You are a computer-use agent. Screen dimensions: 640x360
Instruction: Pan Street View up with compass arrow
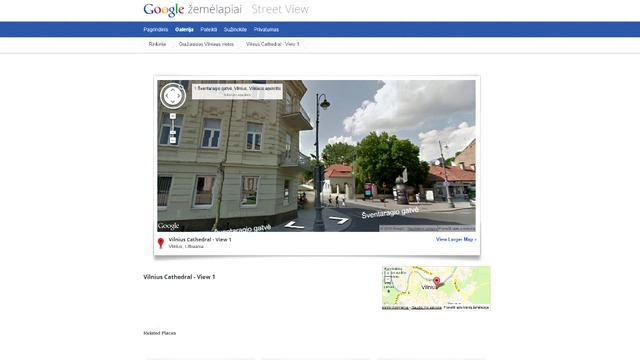point(173,89)
